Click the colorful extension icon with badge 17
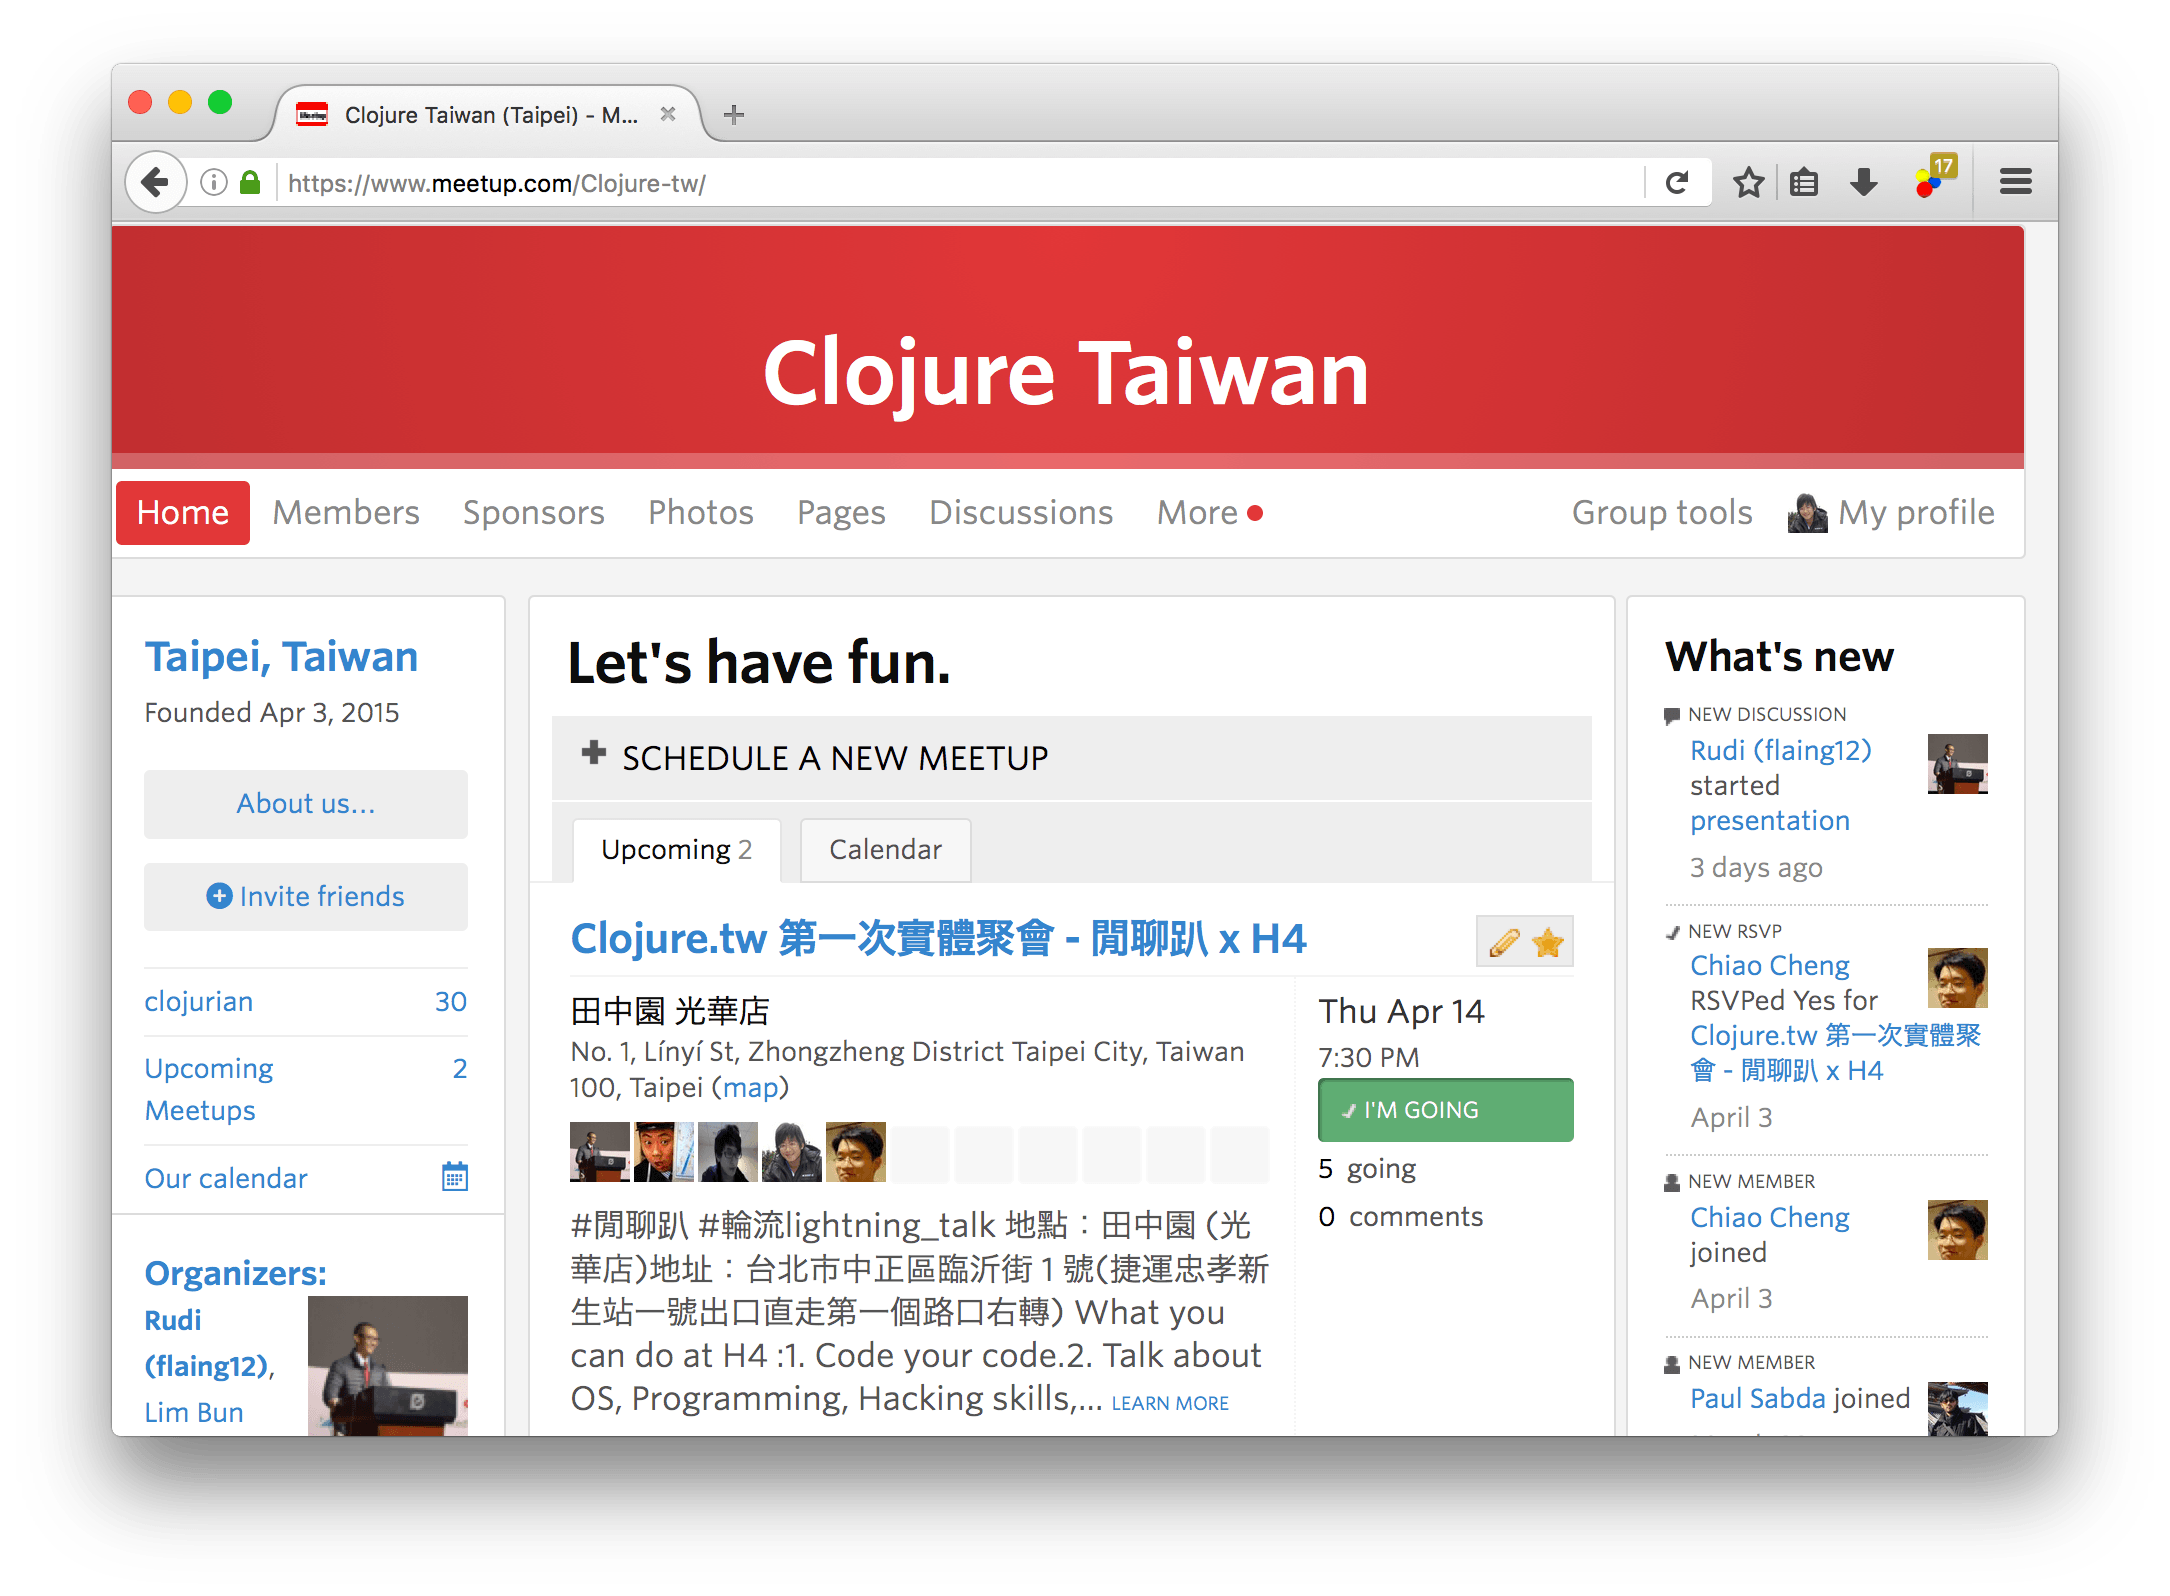This screenshot has height=1596, width=2170. [x=1934, y=178]
